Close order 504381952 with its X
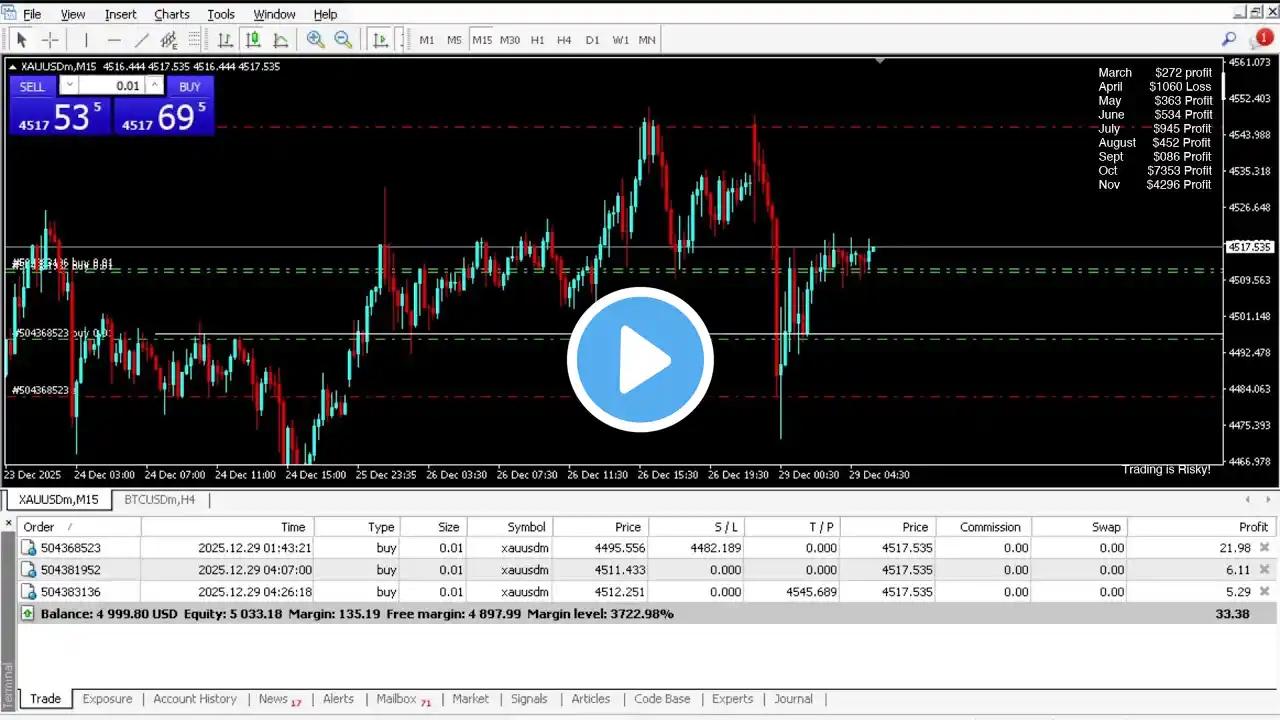 pyautogui.click(x=1265, y=570)
